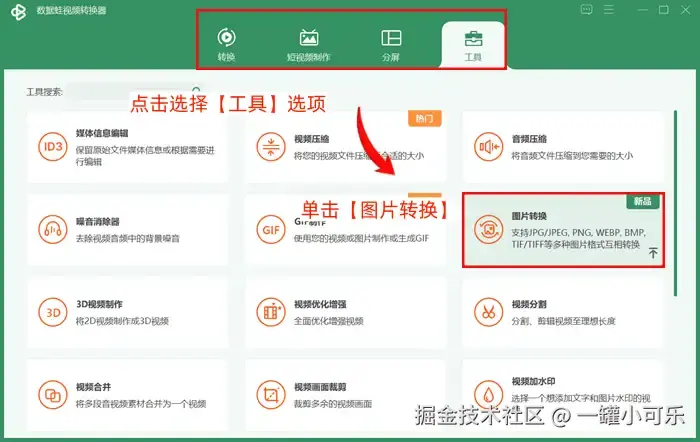Screen dimensions: 700x442
Task: Minimize the converter window
Action: pos(643,10)
